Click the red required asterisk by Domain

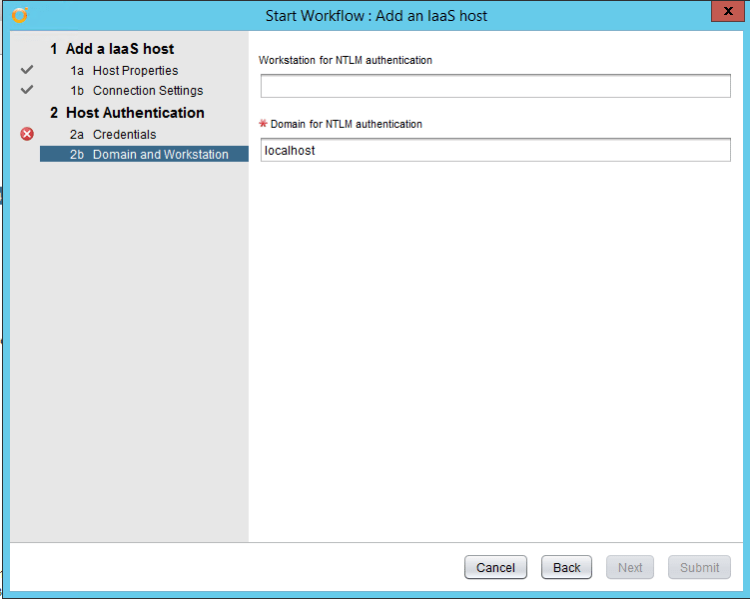(x=264, y=125)
